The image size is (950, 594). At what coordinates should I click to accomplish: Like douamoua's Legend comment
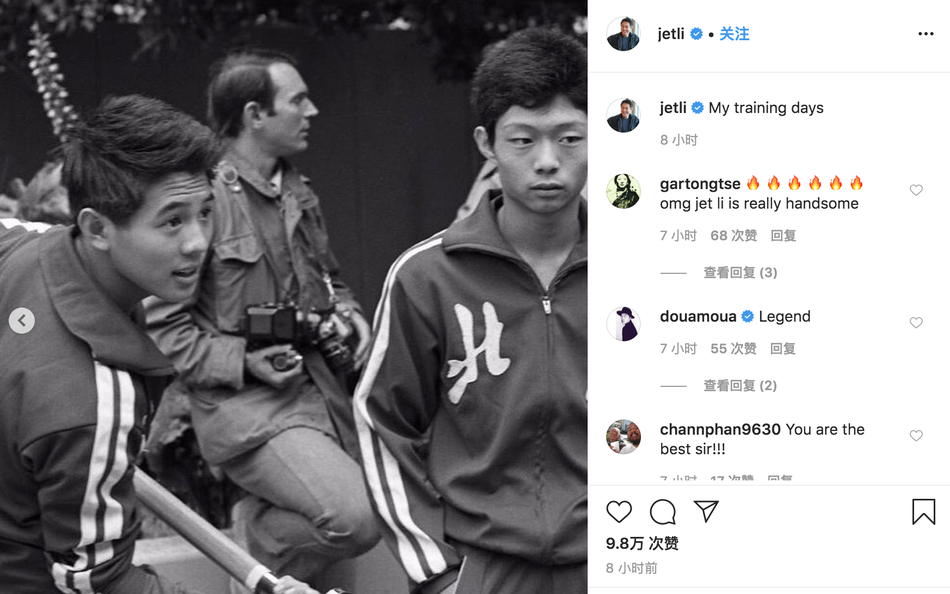tap(916, 322)
